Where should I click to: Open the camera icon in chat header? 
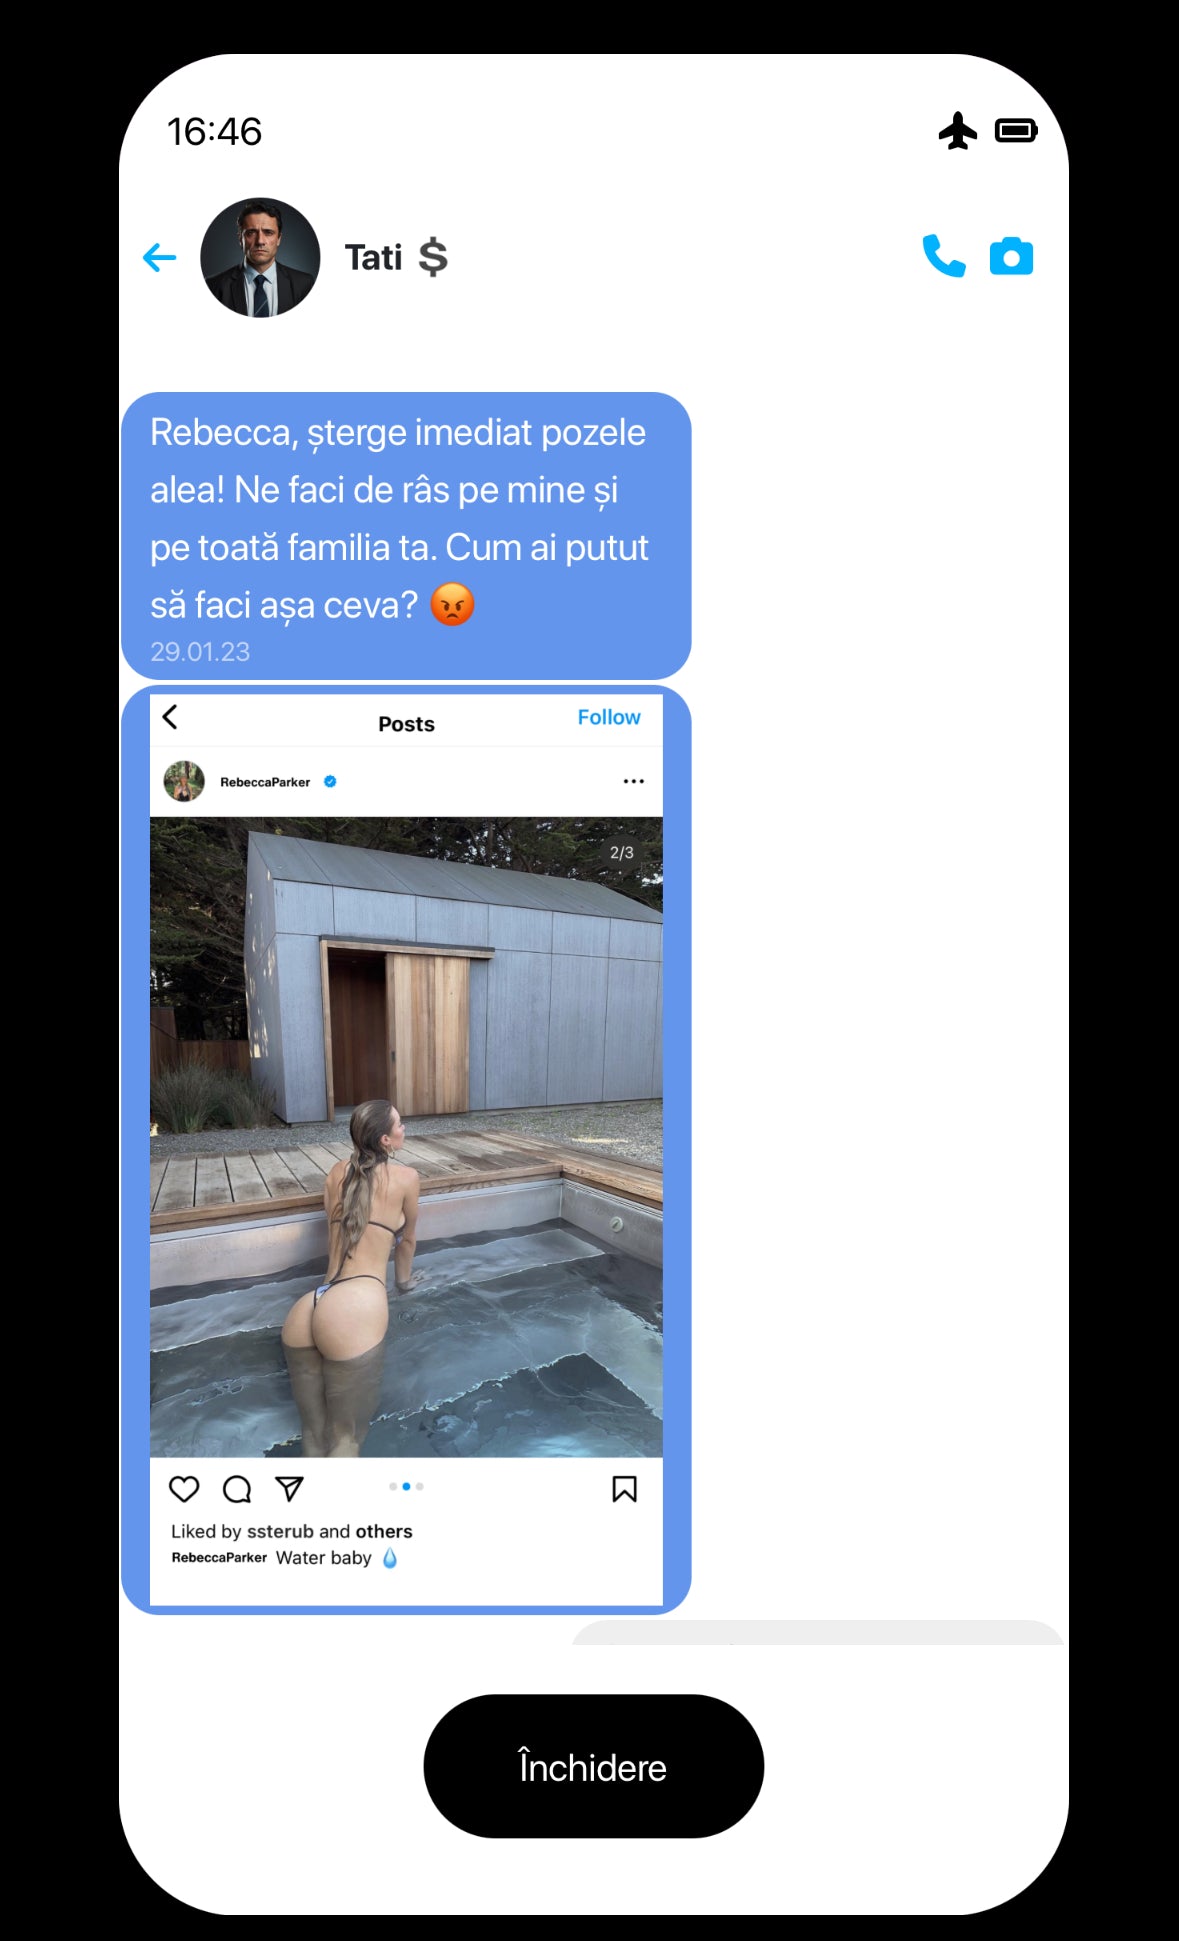point(1011,257)
